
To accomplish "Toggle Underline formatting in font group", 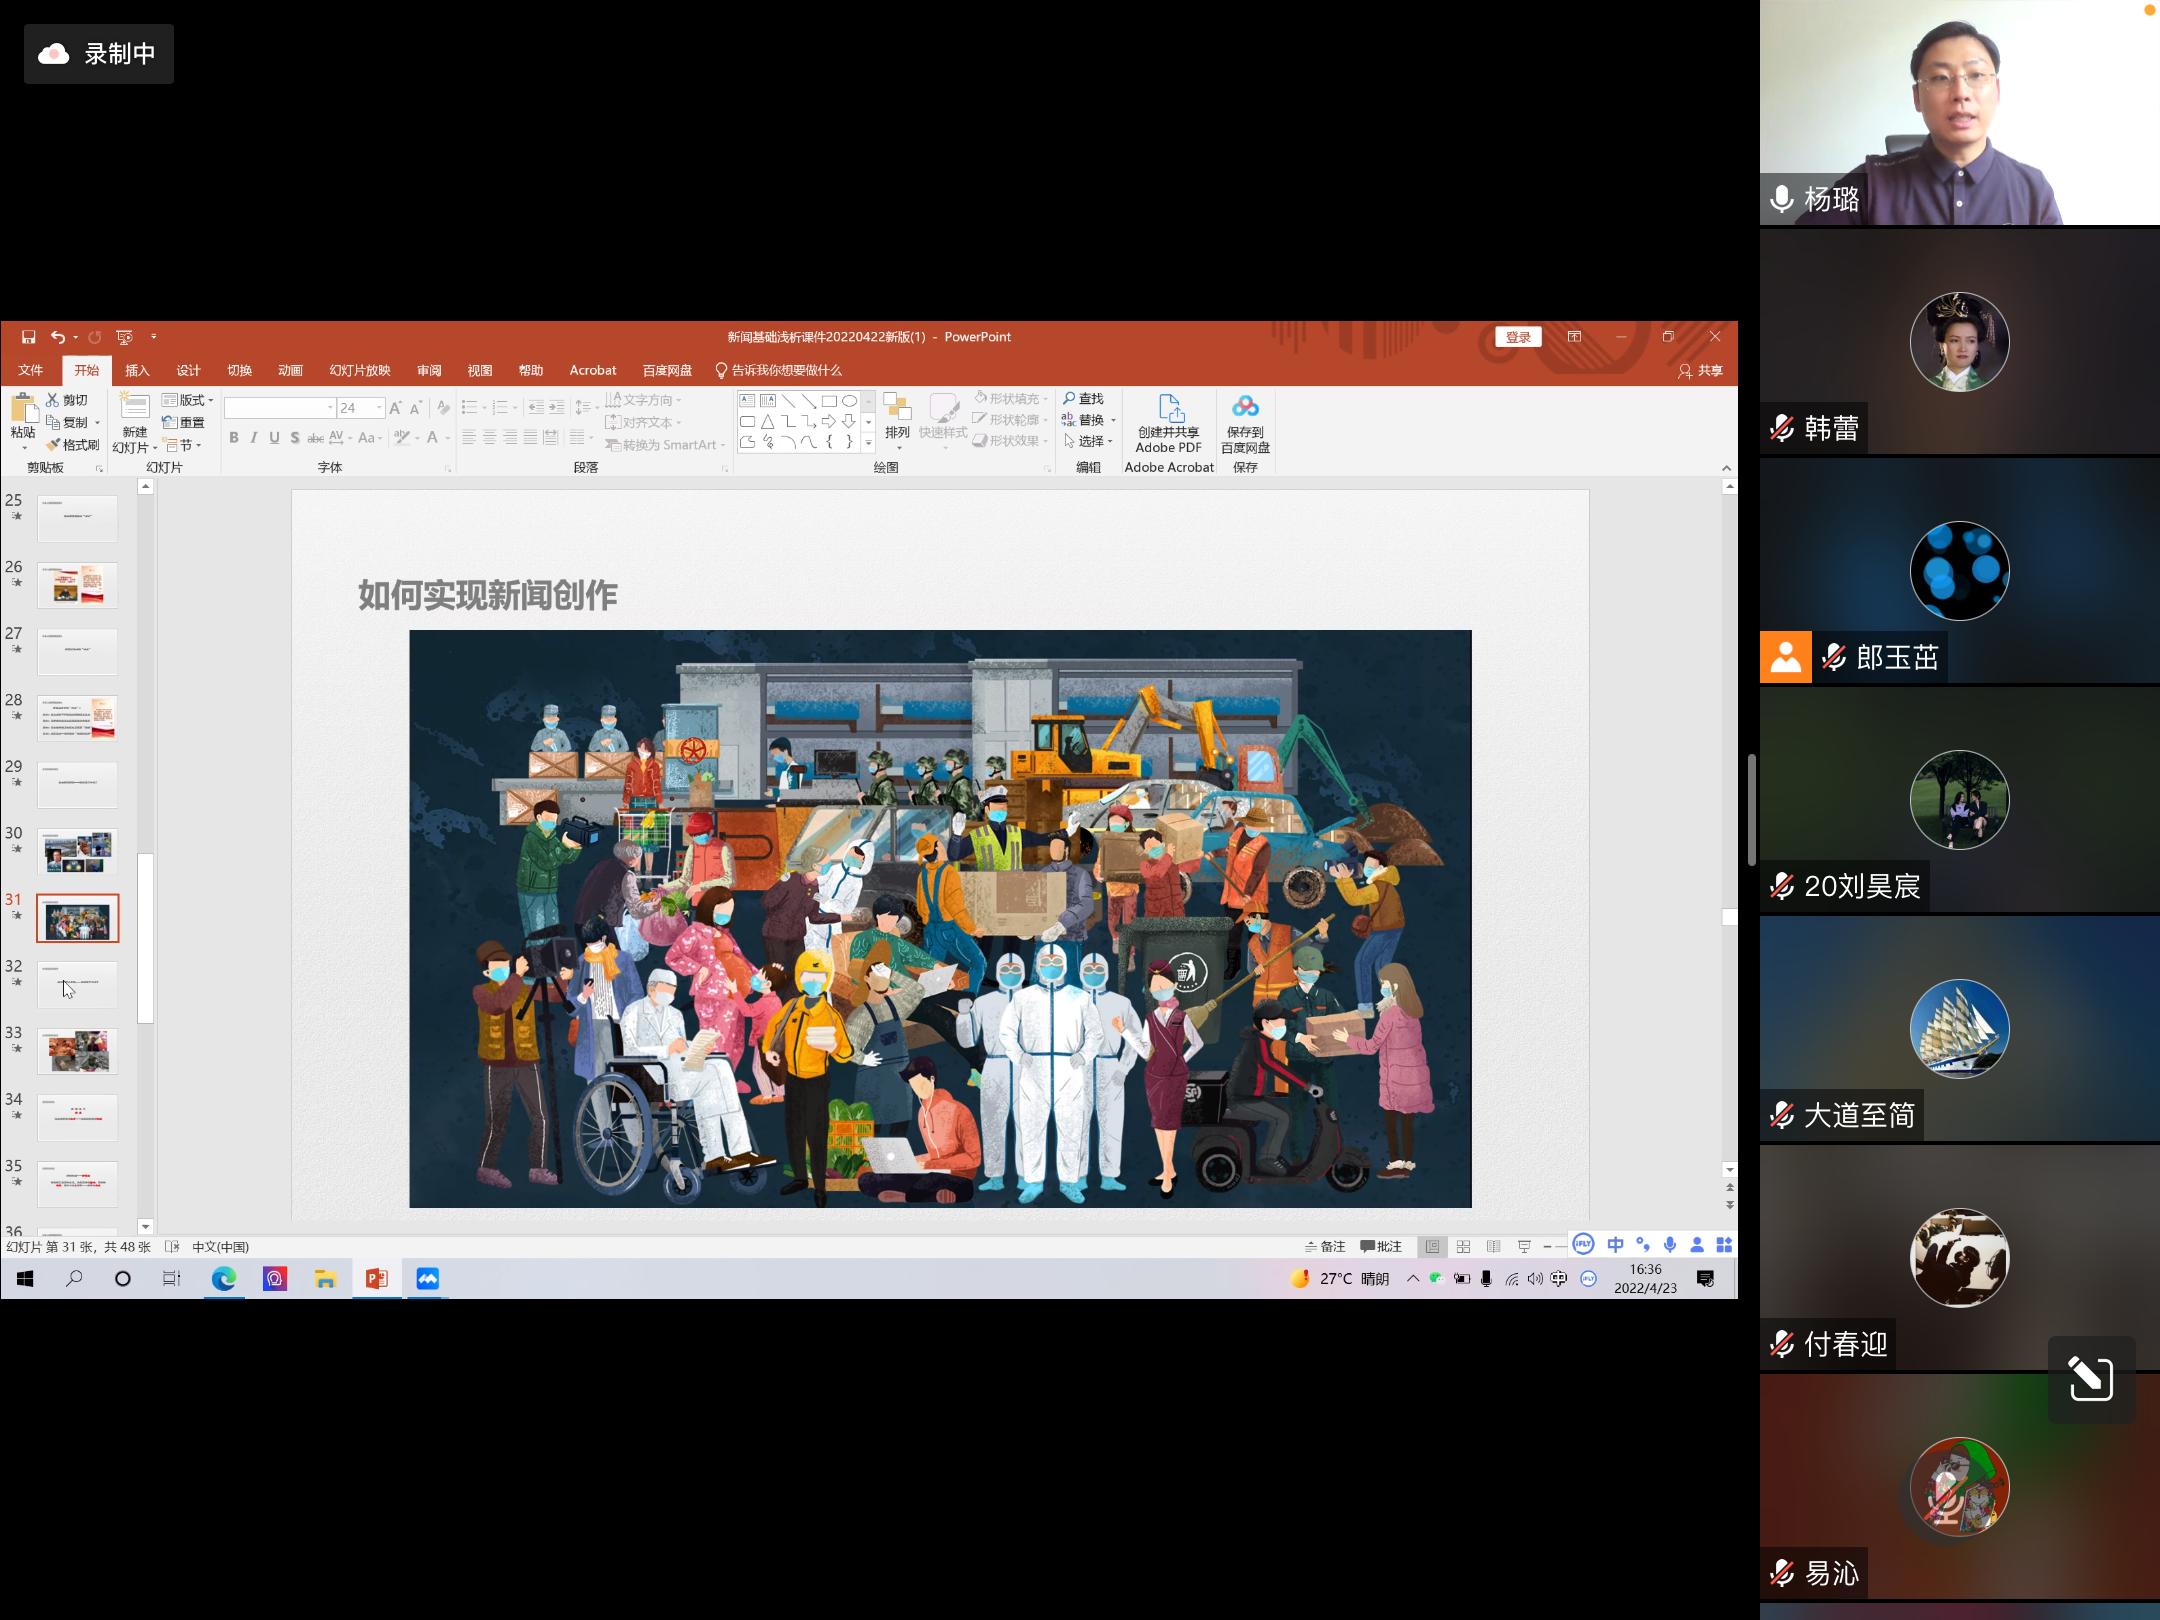I will click(x=274, y=438).
